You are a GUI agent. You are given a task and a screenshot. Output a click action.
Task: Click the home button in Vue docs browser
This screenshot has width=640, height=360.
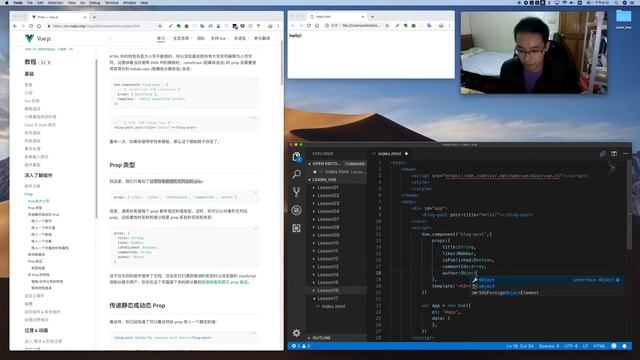pyautogui.click(x=39, y=26)
